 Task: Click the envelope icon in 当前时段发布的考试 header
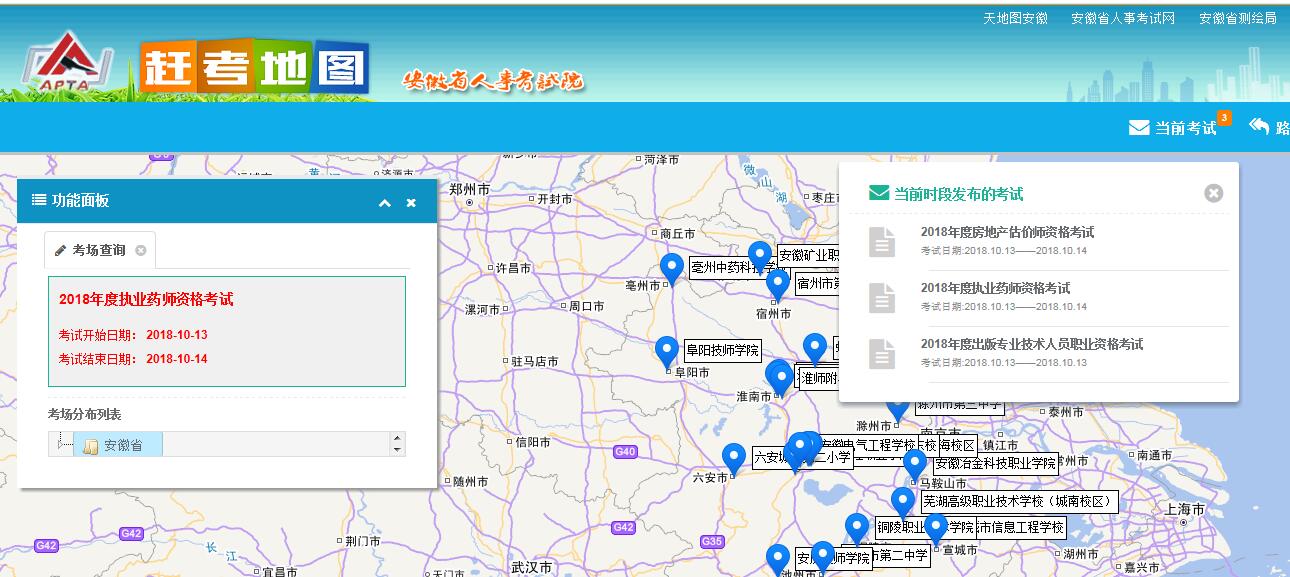pos(879,193)
